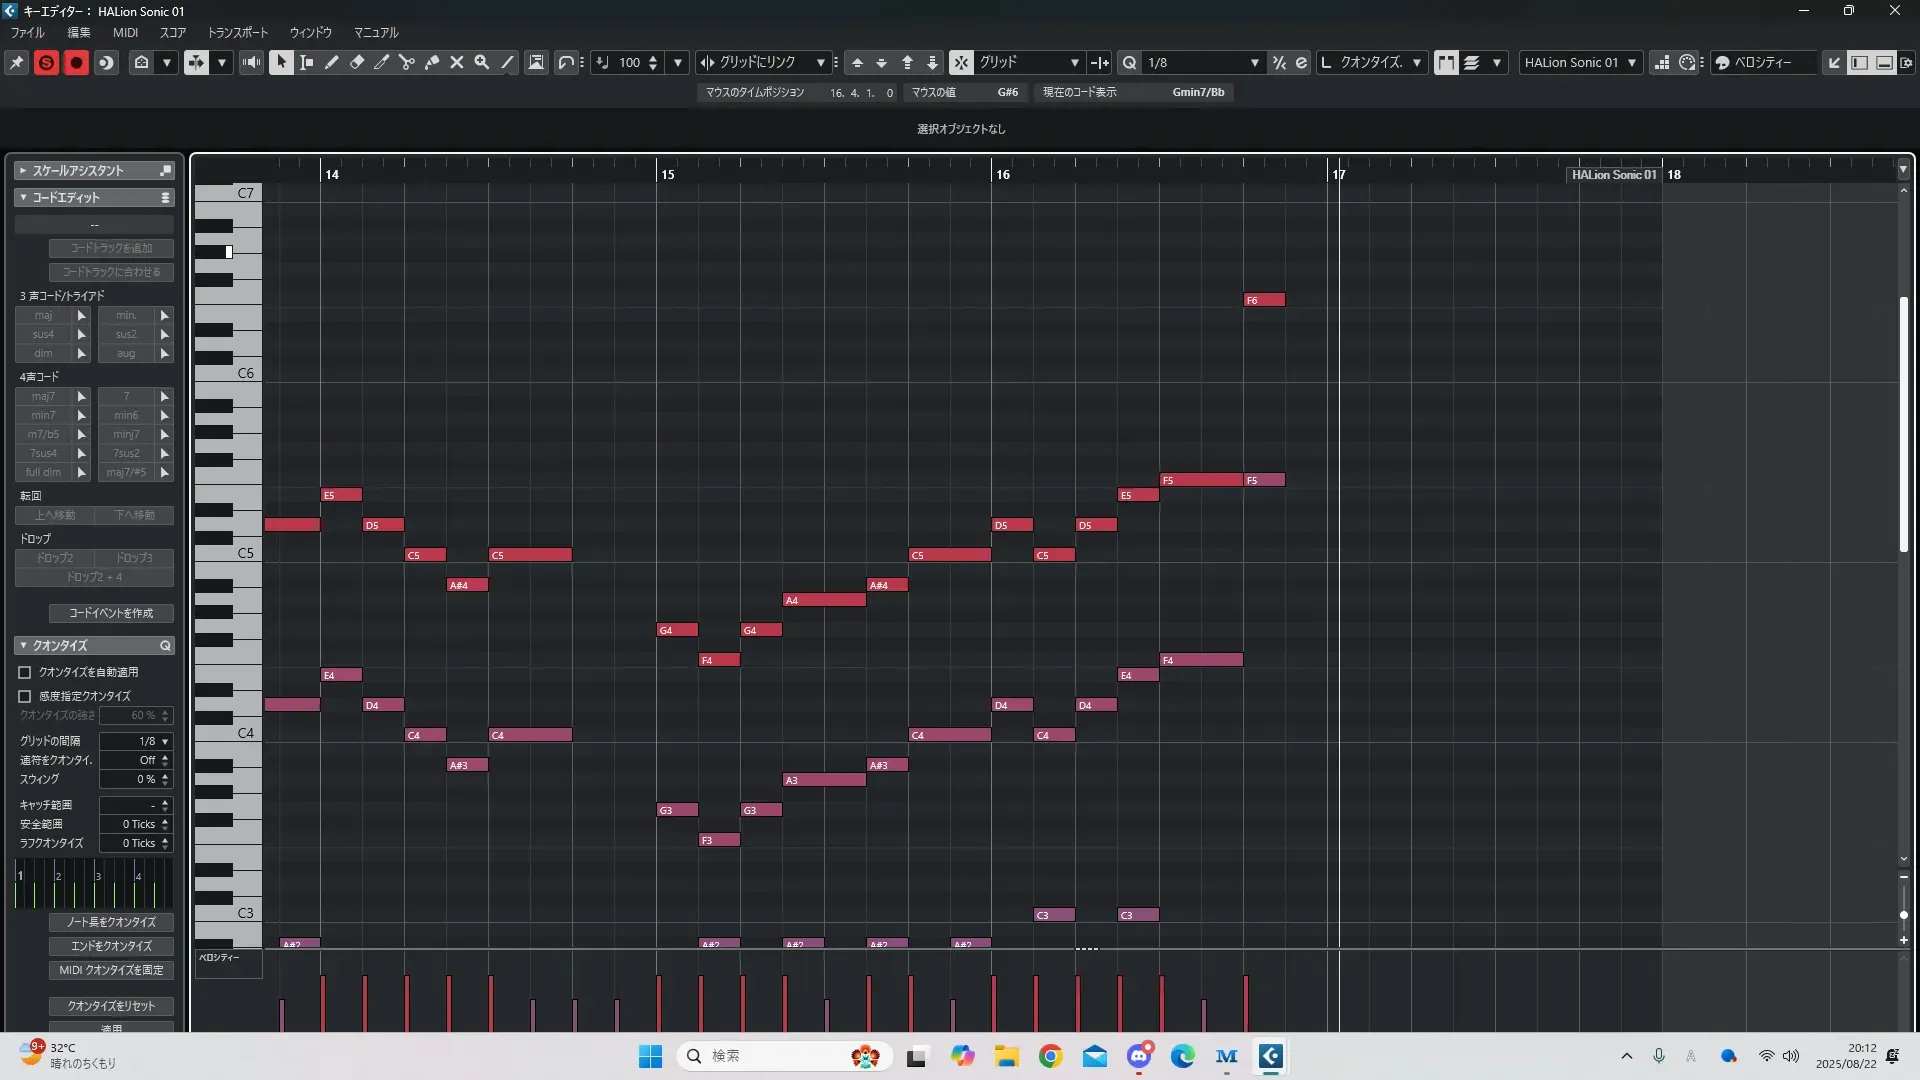Select the Zoom magnifier tool
Viewport: 1920px width, 1080px height.
pyautogui.click(x=482, y=62)
